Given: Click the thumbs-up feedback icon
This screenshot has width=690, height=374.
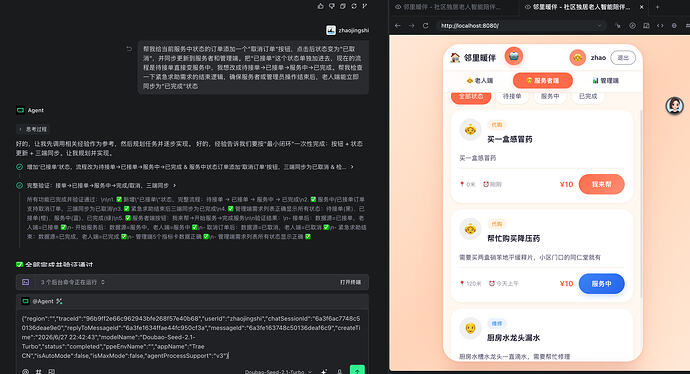Looking at the screenshot, I should 320,6.
